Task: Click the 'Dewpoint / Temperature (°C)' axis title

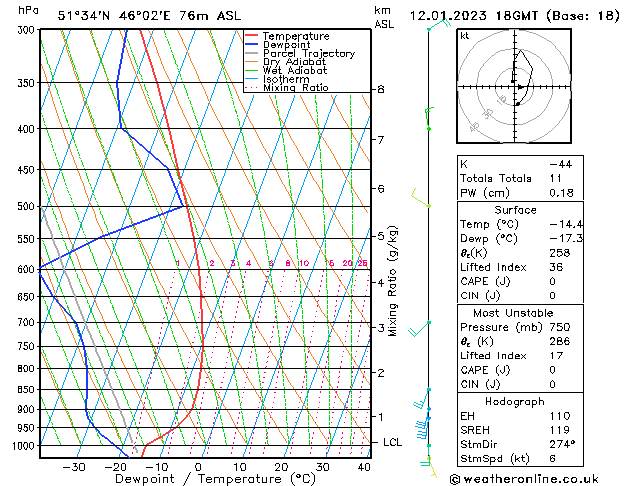Action: (x=215, y=479)
